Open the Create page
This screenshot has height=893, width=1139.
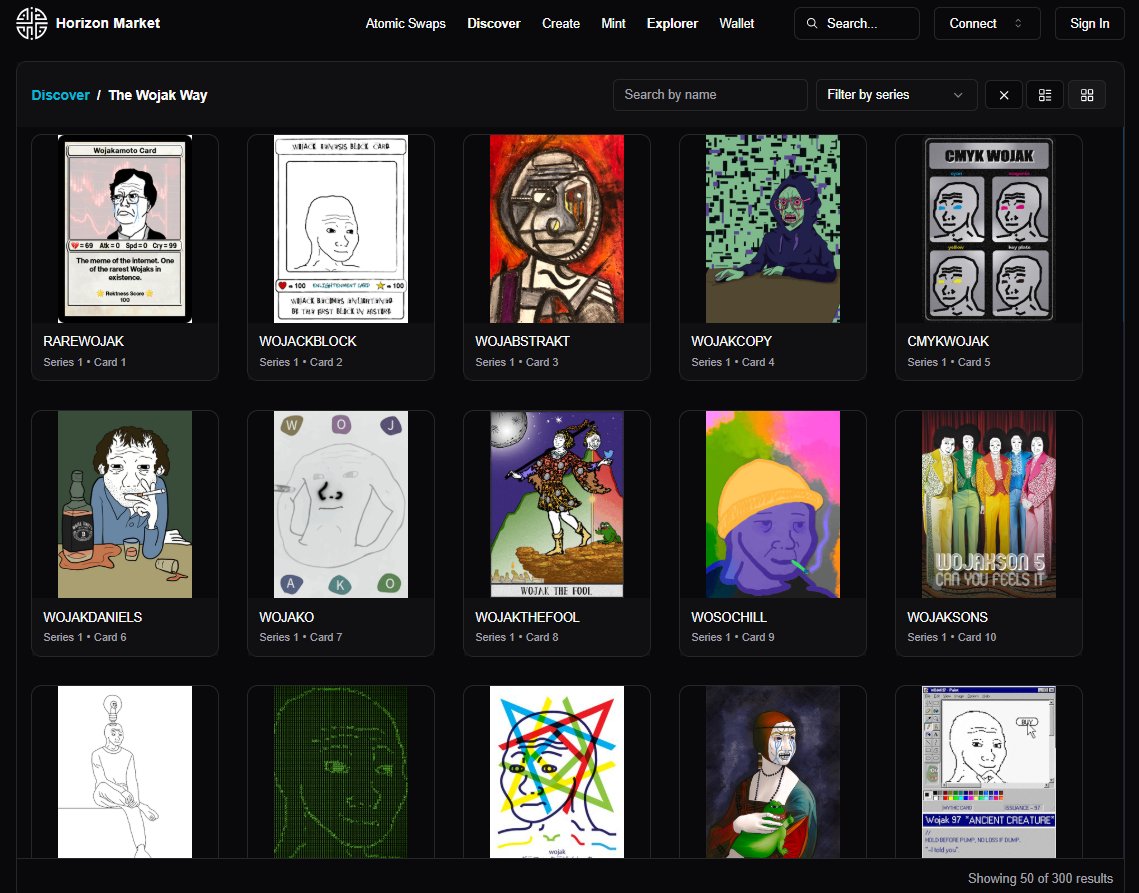click(561, 23)
